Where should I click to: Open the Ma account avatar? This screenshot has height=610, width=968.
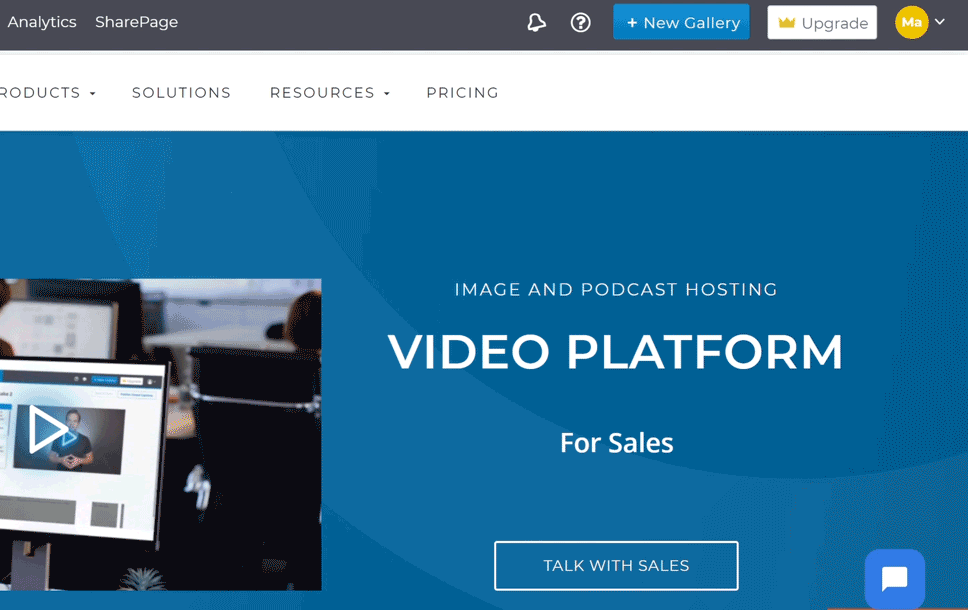pyautogui.click(x=911, y=21)
